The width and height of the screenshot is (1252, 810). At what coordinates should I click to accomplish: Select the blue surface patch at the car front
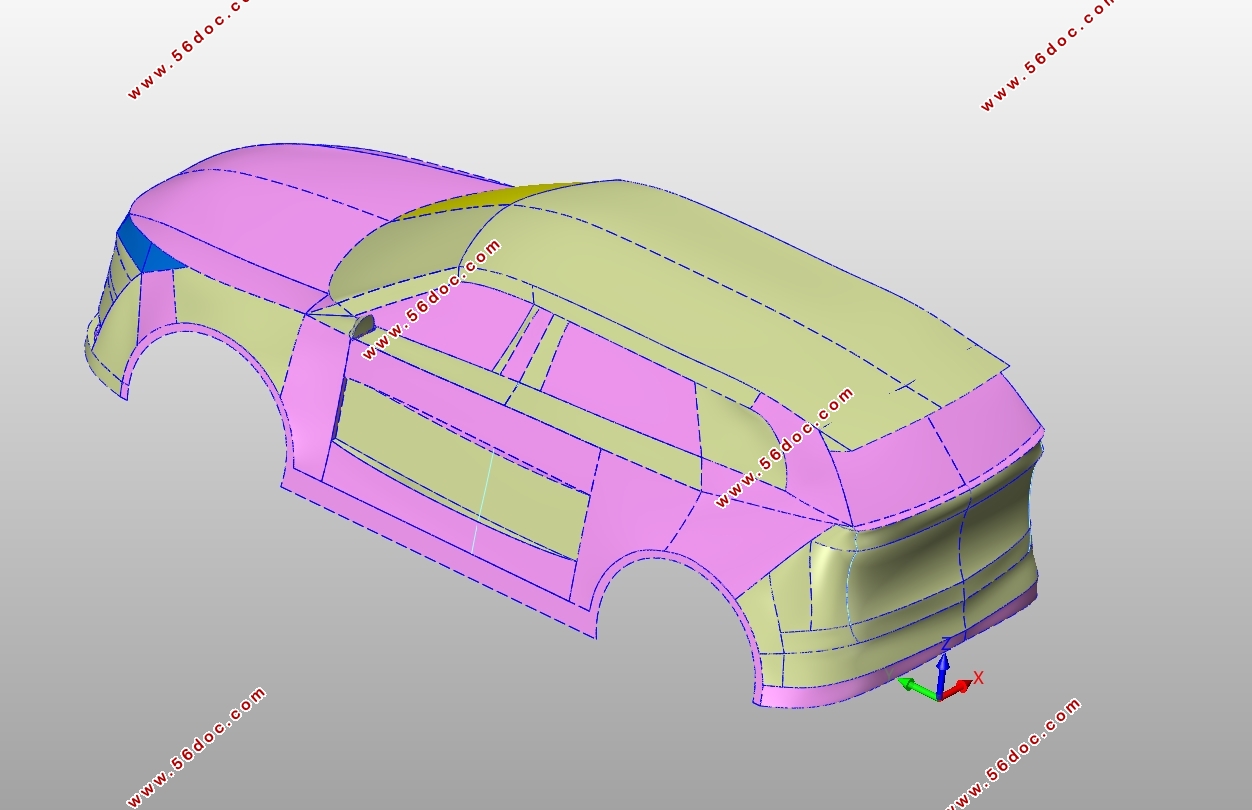138,245
